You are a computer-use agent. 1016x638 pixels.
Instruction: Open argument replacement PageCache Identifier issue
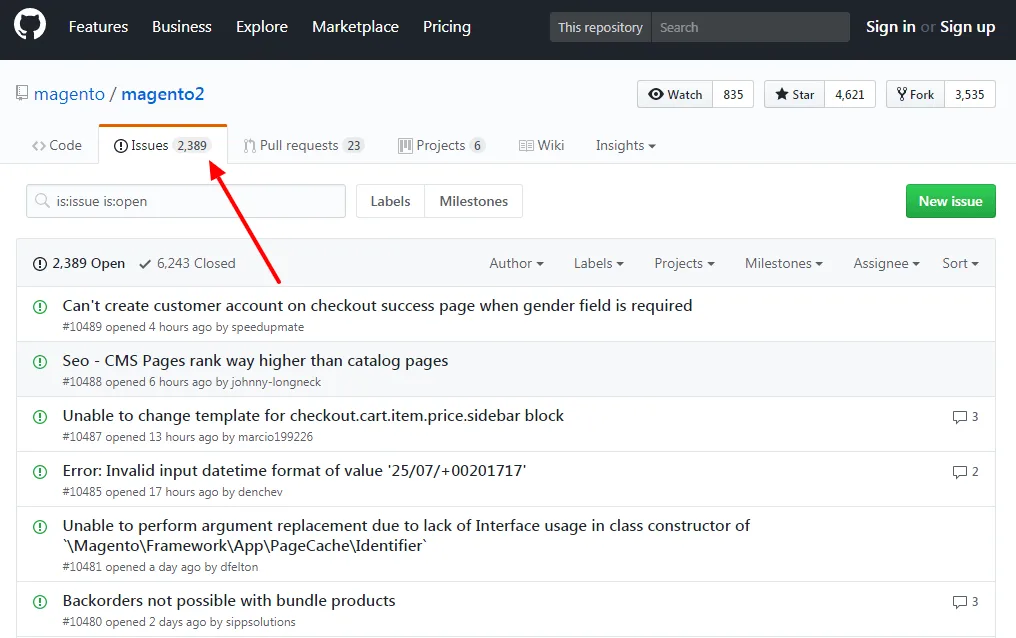406,535
